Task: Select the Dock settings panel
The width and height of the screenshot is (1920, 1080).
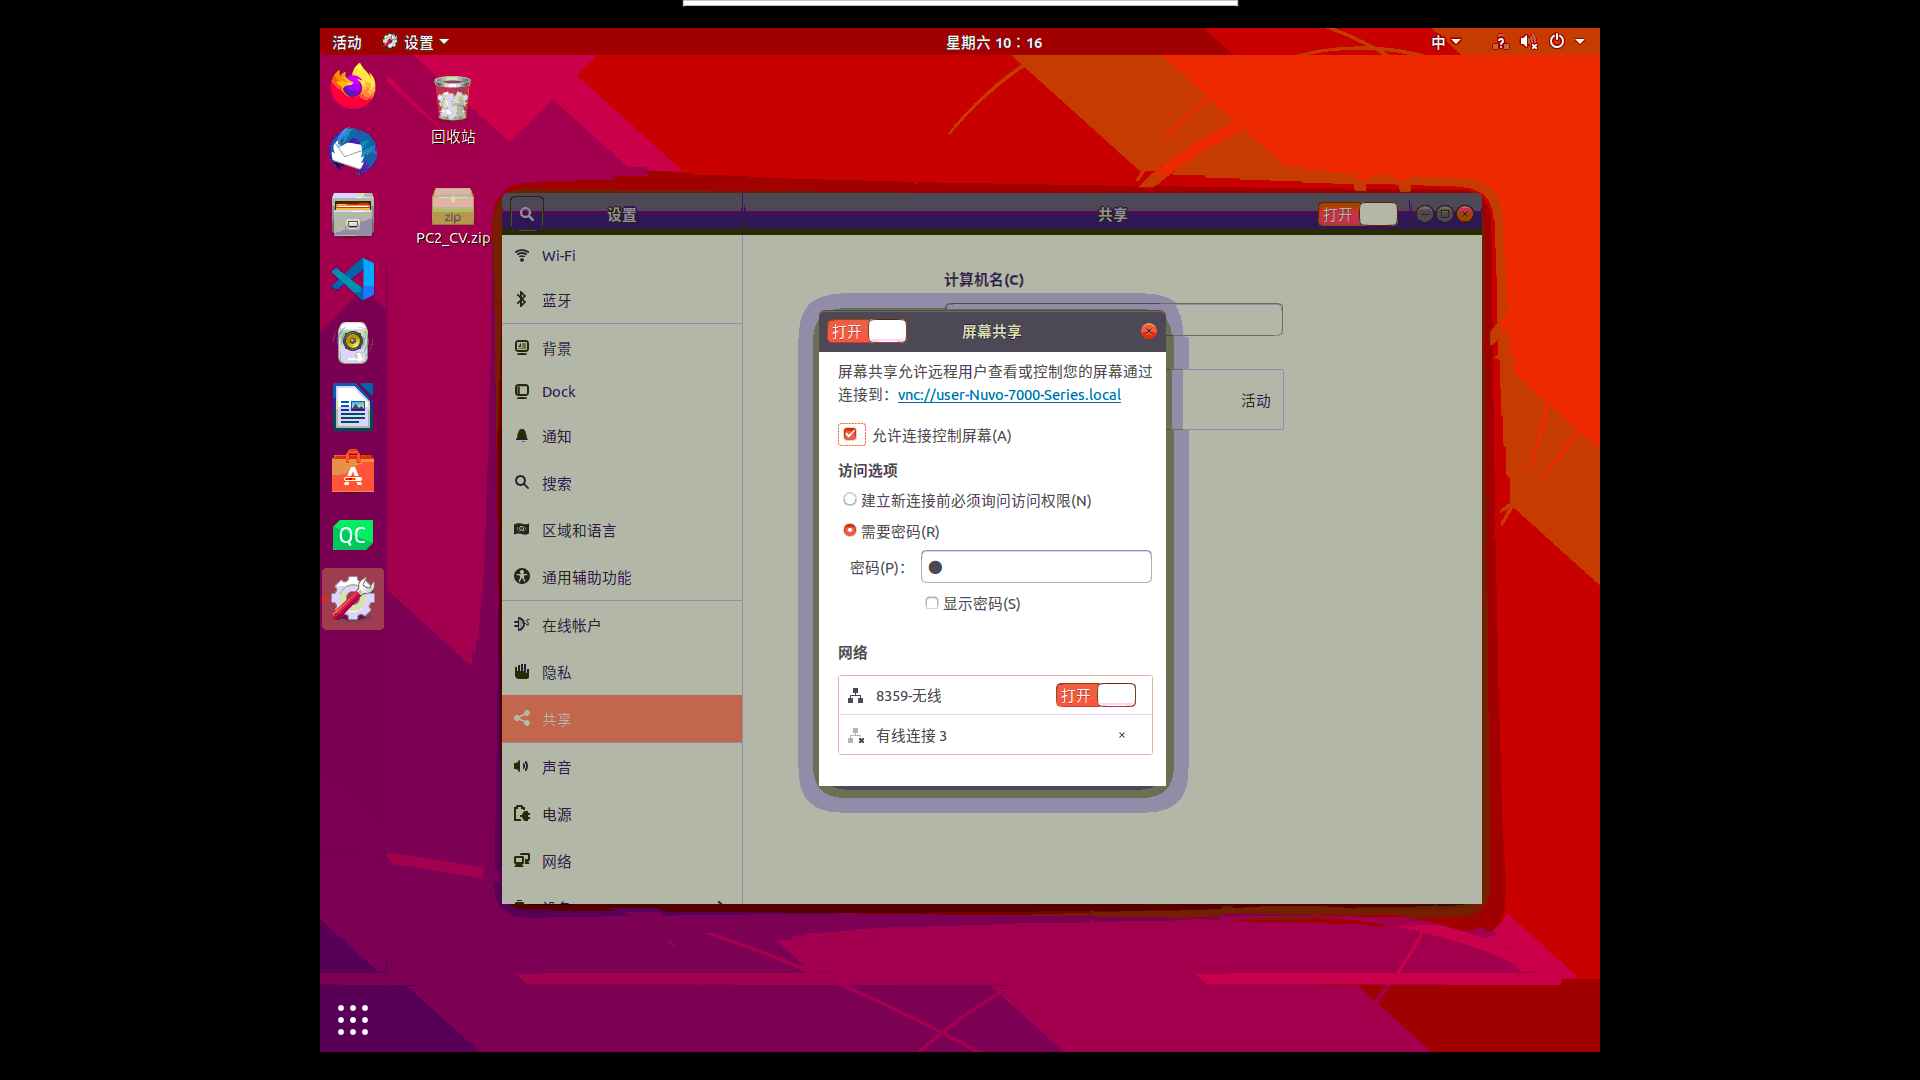Action: pos(559,391)
